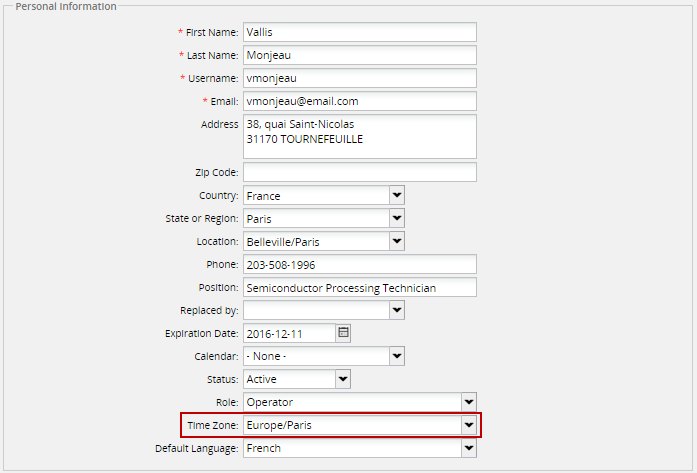Expand the Location dropdown showing Belleville/Paris
Viewport: 697px width, 473px height.
396,241
